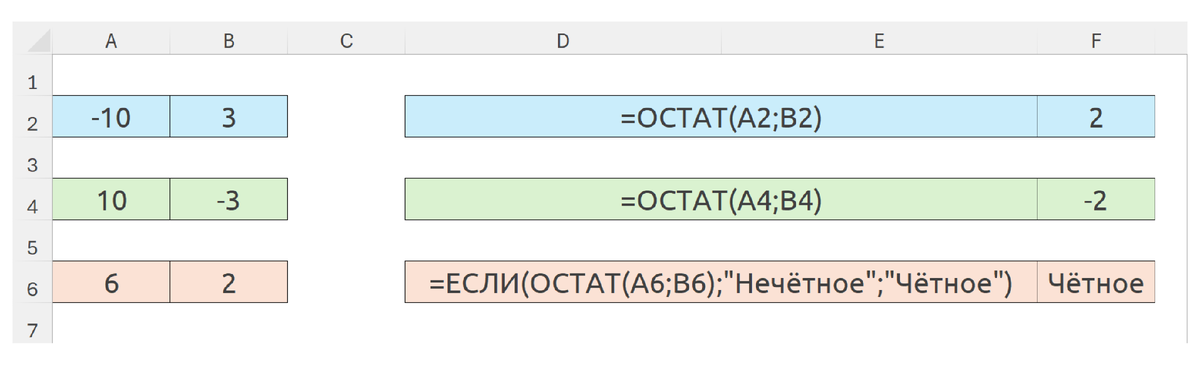
Task: Click cell B4 containing -3
Action: (x=229, y=200)
